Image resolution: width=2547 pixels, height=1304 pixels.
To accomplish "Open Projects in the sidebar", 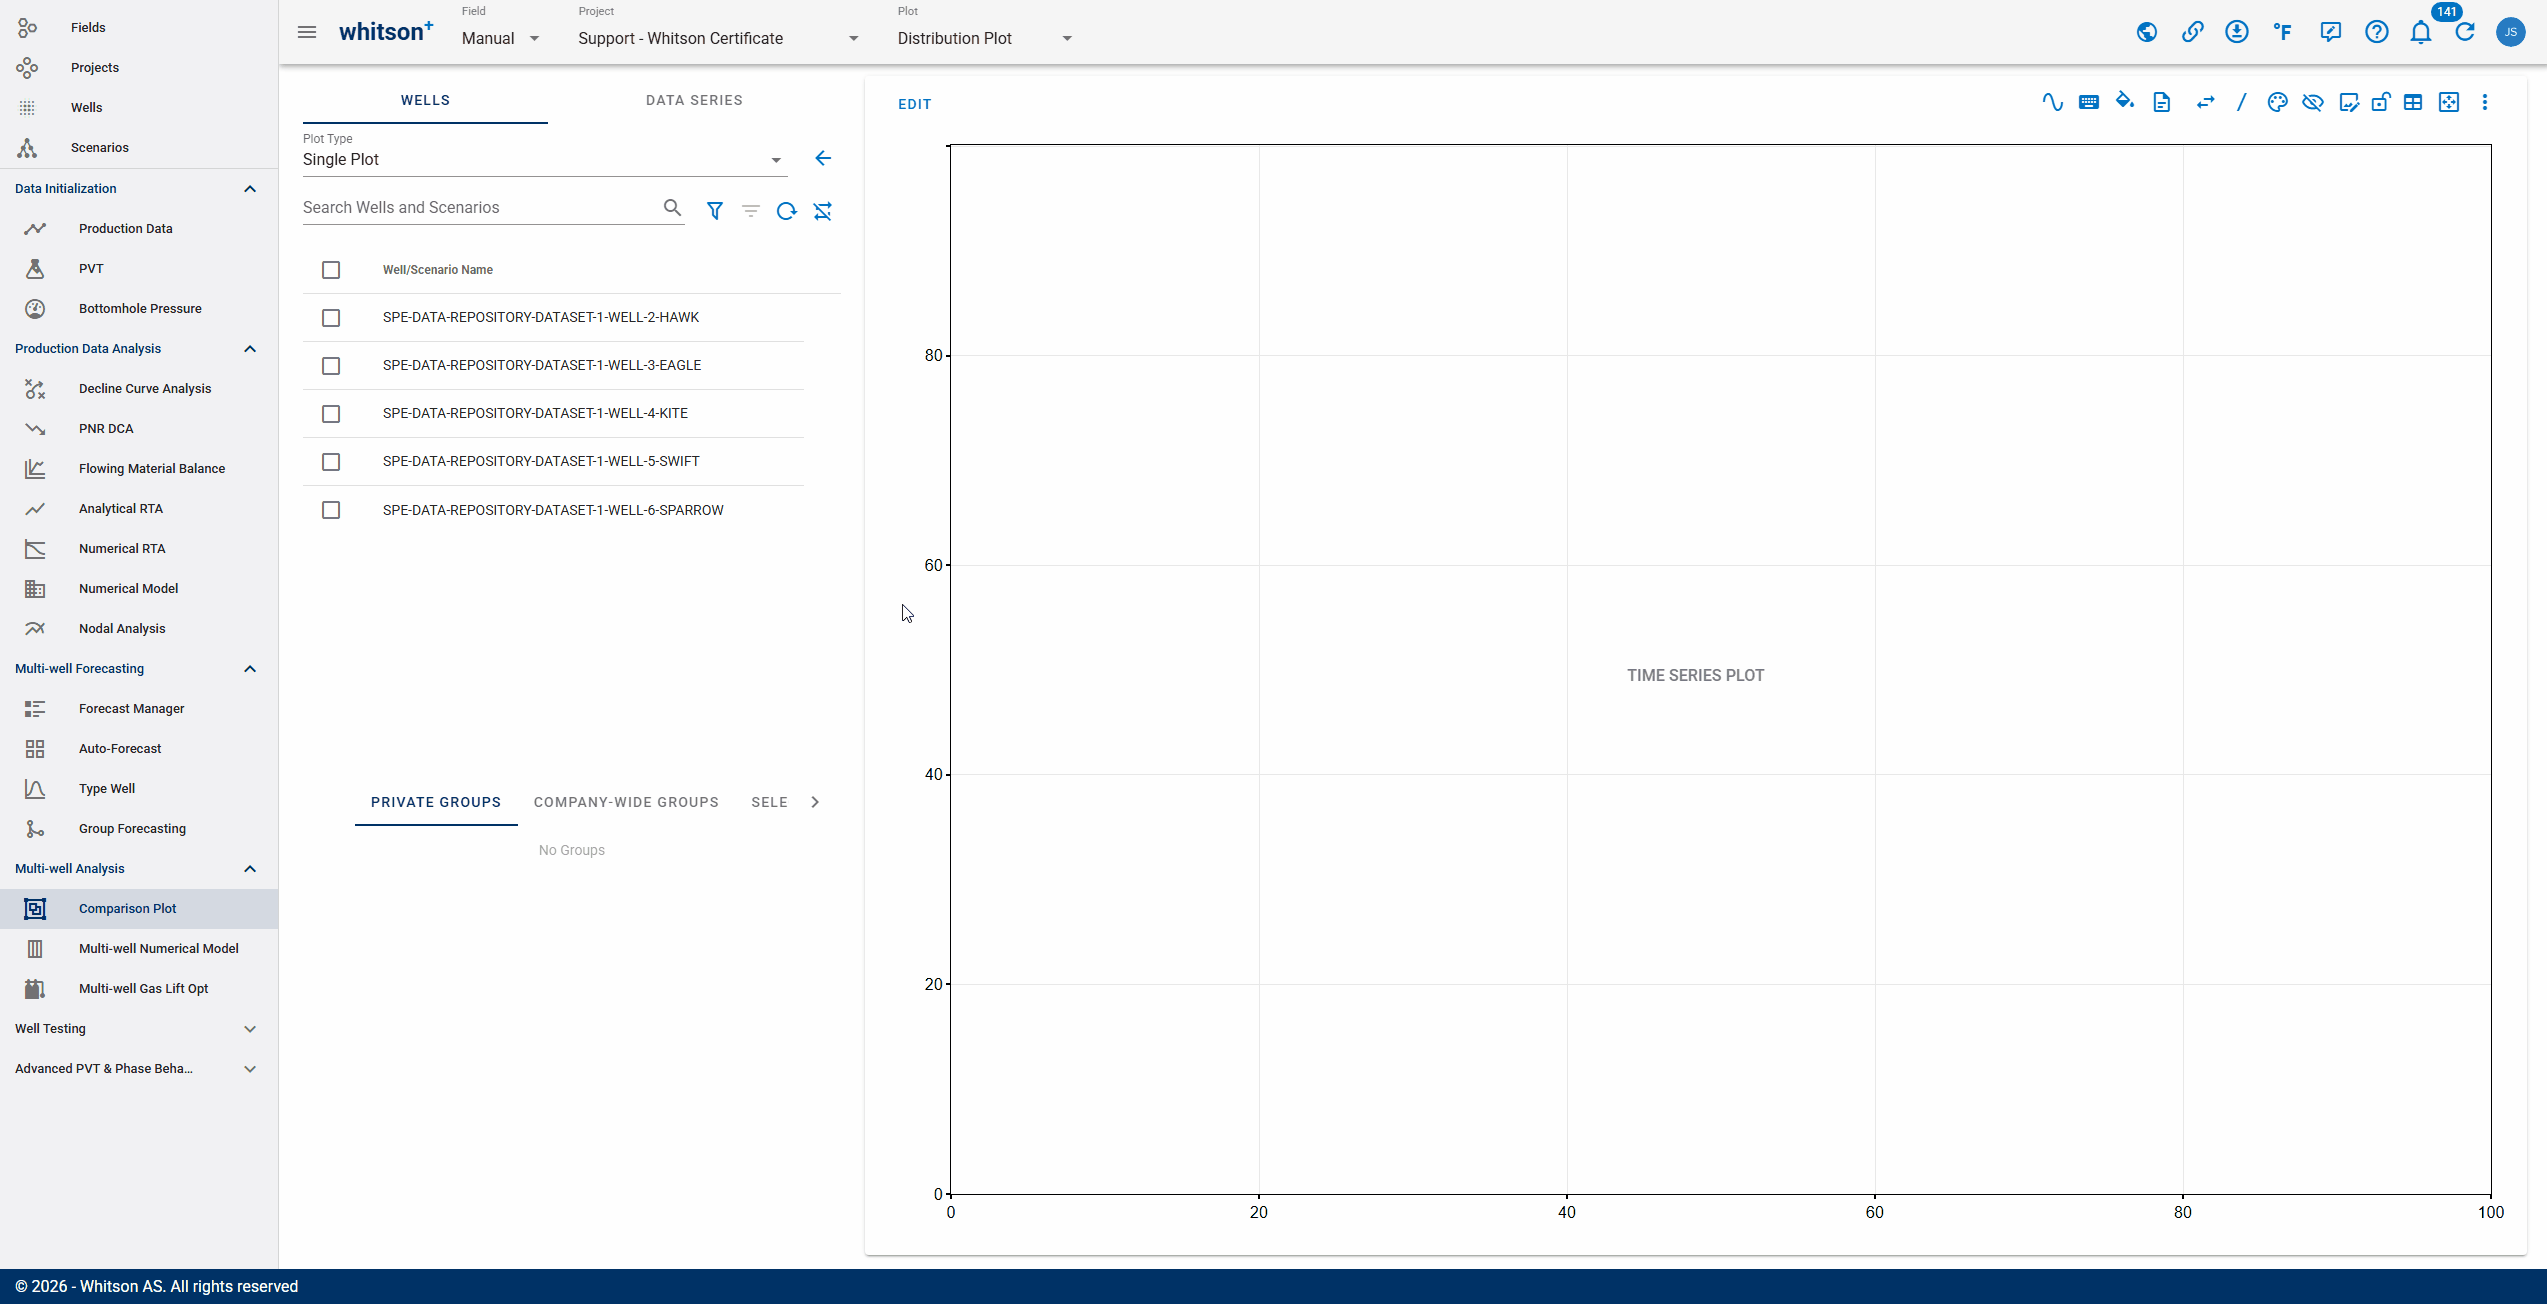I will click(x=139, y=68).
